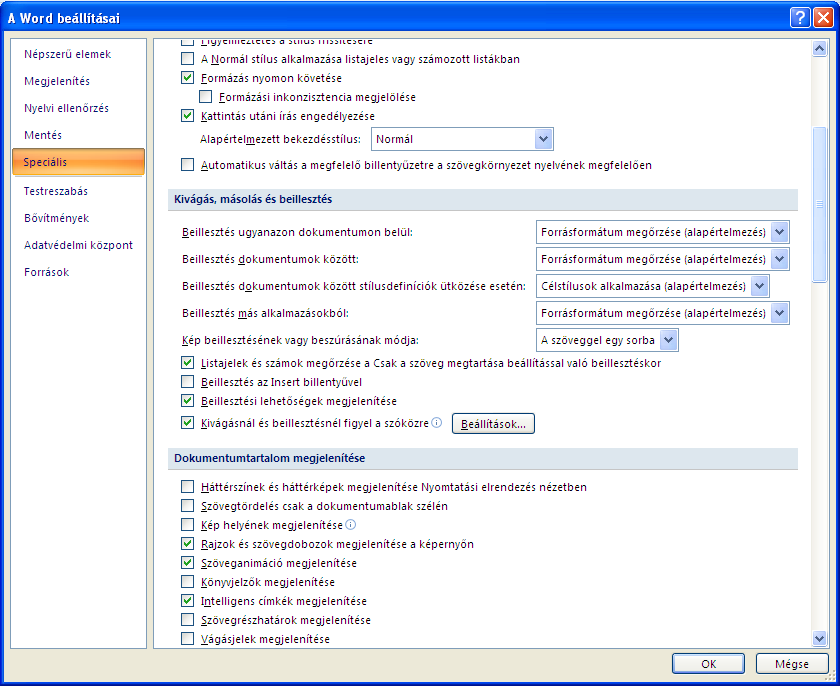Select Bővítmények category

coord(78,218)
